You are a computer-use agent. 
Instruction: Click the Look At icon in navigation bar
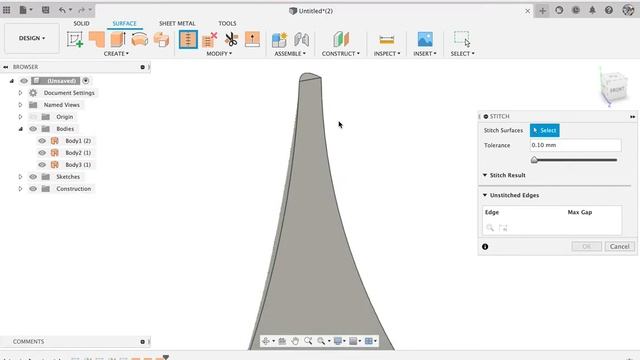point(282,341)
